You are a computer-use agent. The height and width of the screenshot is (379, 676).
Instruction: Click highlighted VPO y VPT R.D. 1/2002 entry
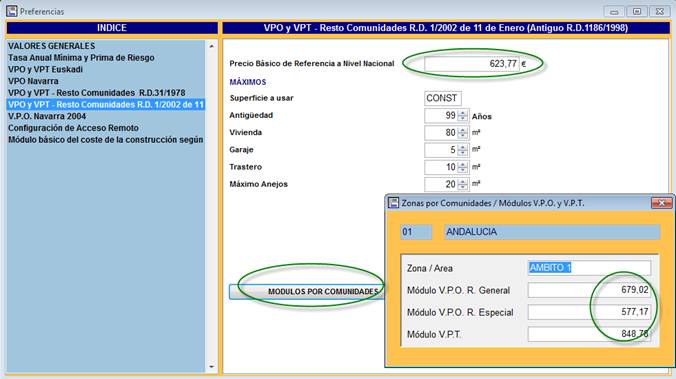pos(106,104)
